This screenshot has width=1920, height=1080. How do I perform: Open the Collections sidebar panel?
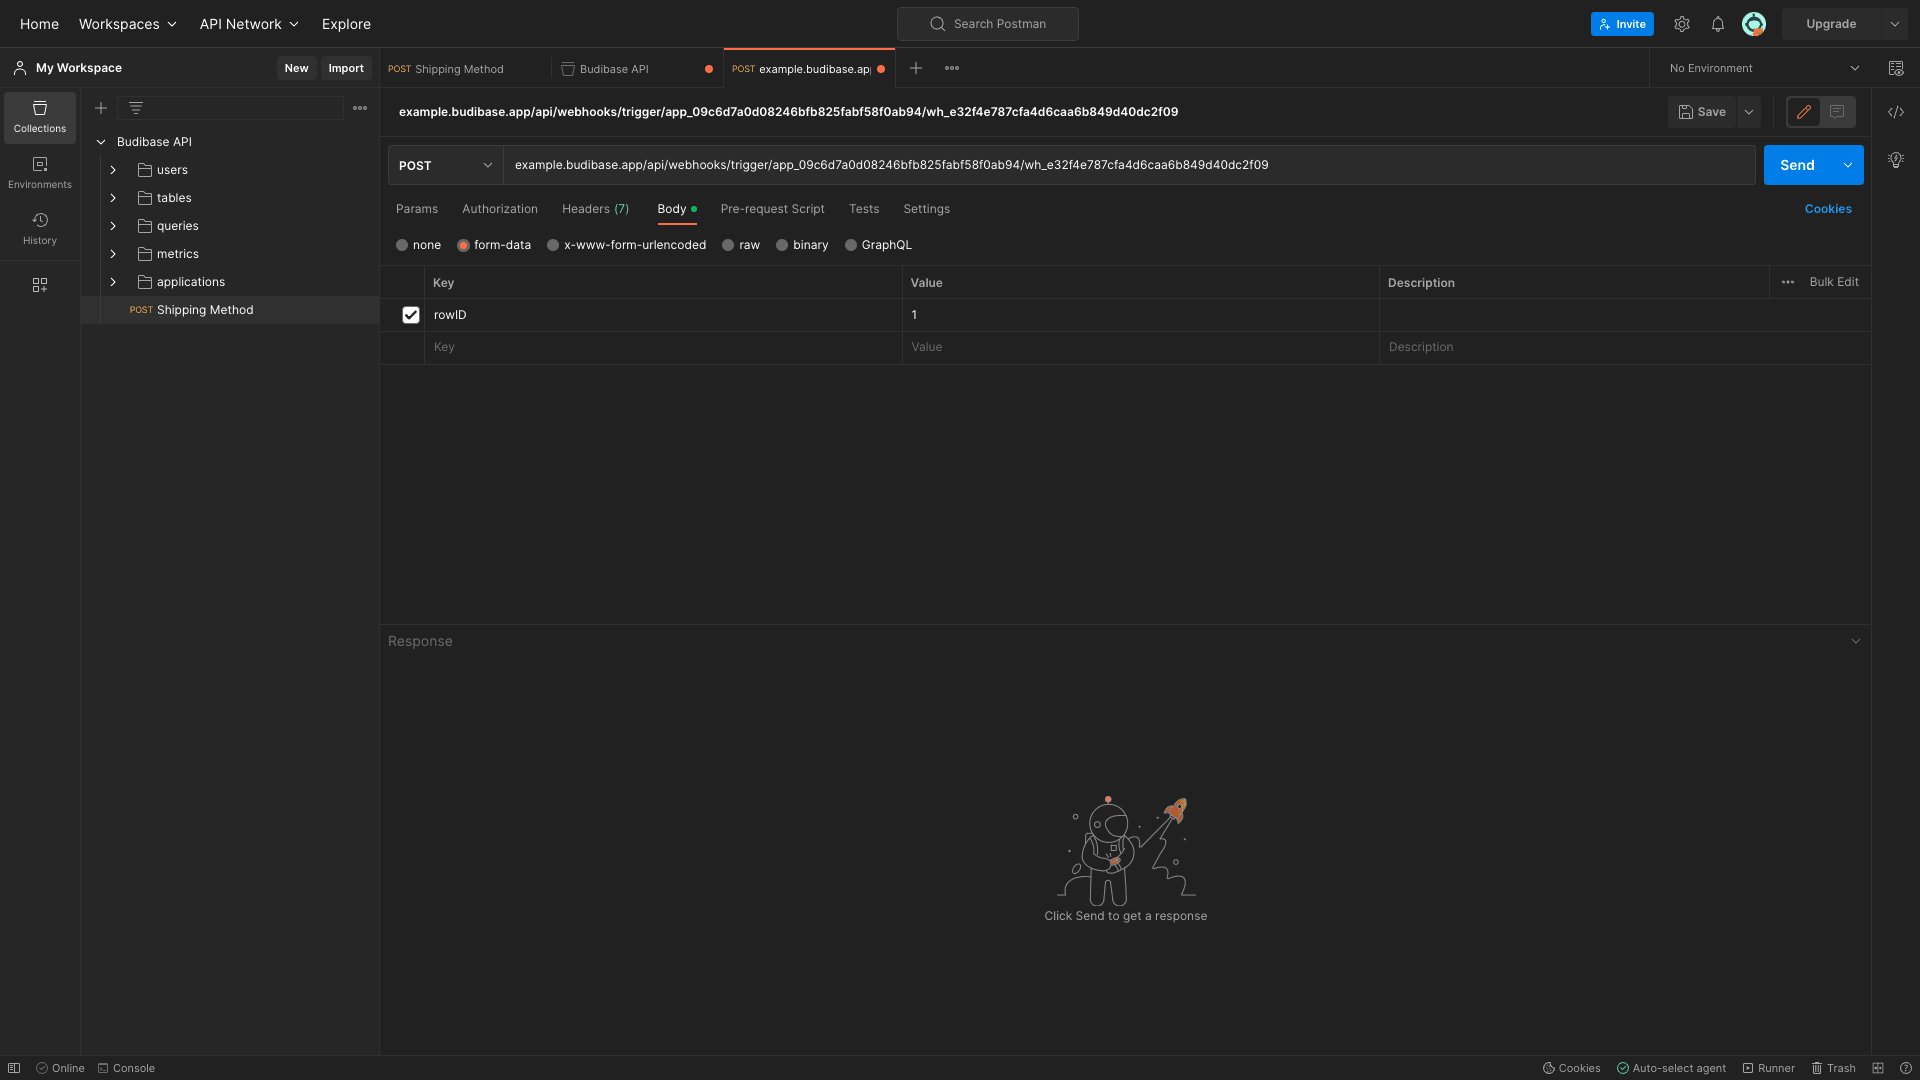(40, 117)
